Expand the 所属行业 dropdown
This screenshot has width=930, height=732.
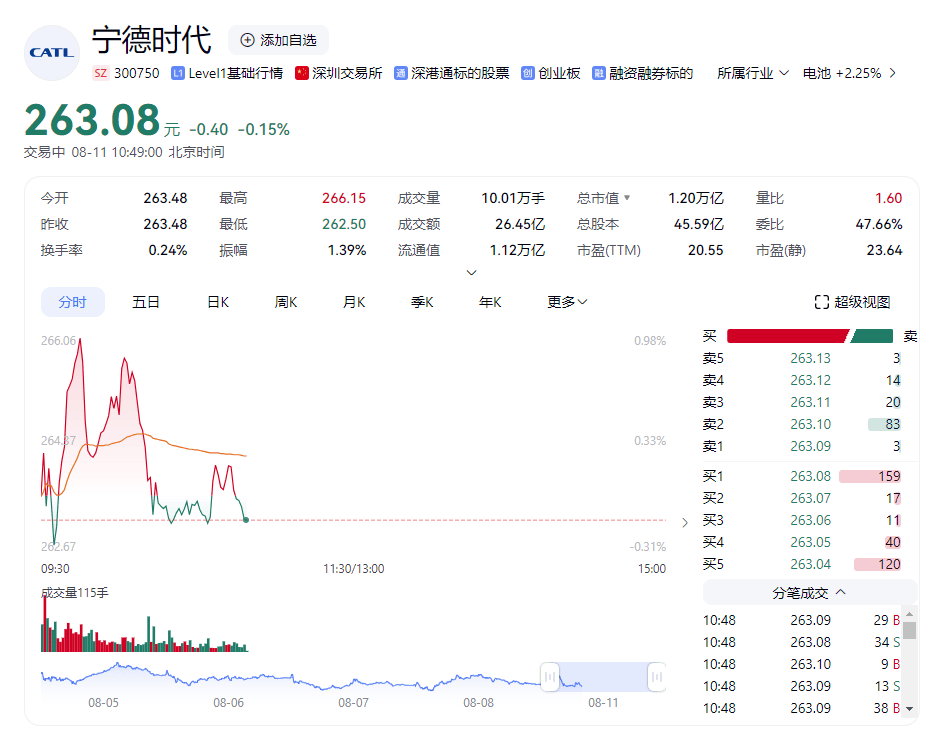pos(753,73)
